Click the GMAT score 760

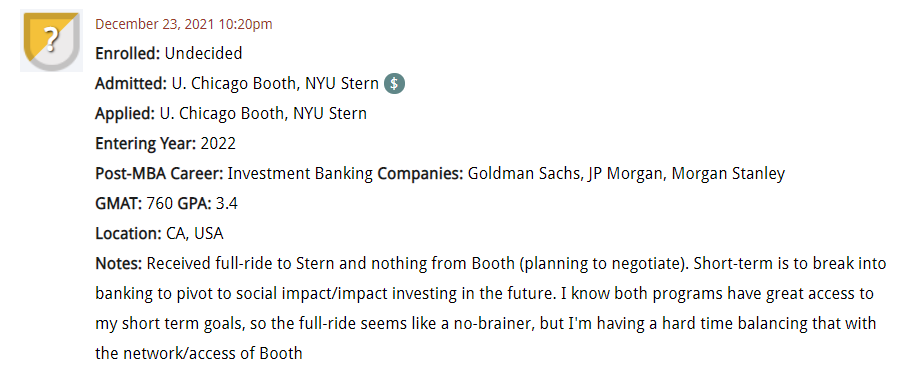coord(160,203)
